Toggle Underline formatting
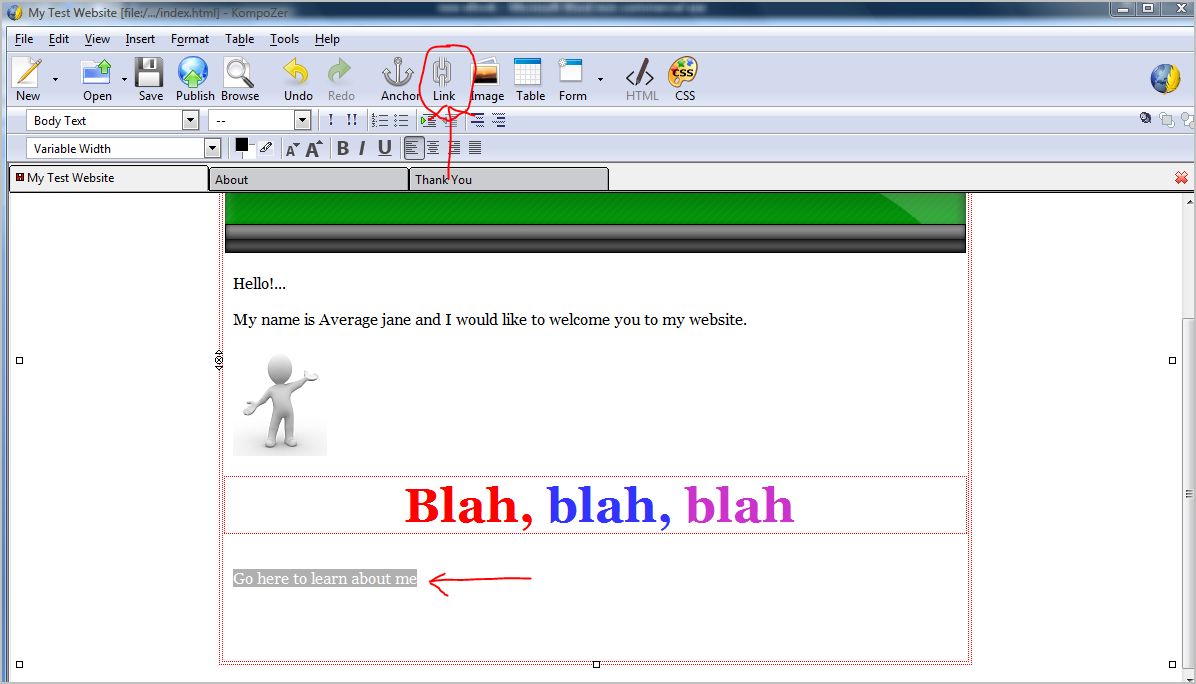1196x684 pixels. tap(384, 148)
